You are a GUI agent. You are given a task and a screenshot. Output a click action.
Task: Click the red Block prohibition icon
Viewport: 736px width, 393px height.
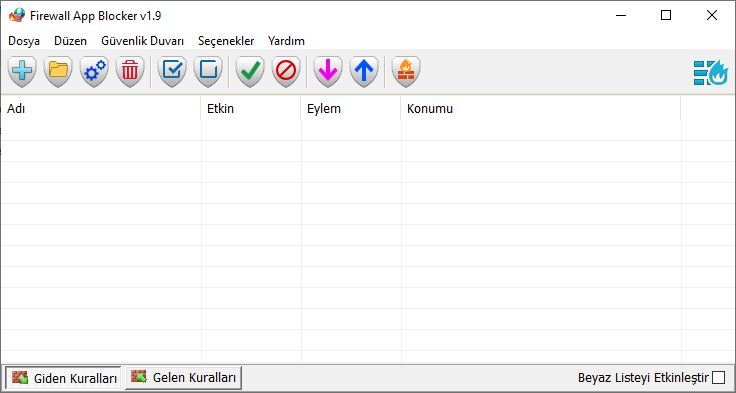[x=286, y=71]
